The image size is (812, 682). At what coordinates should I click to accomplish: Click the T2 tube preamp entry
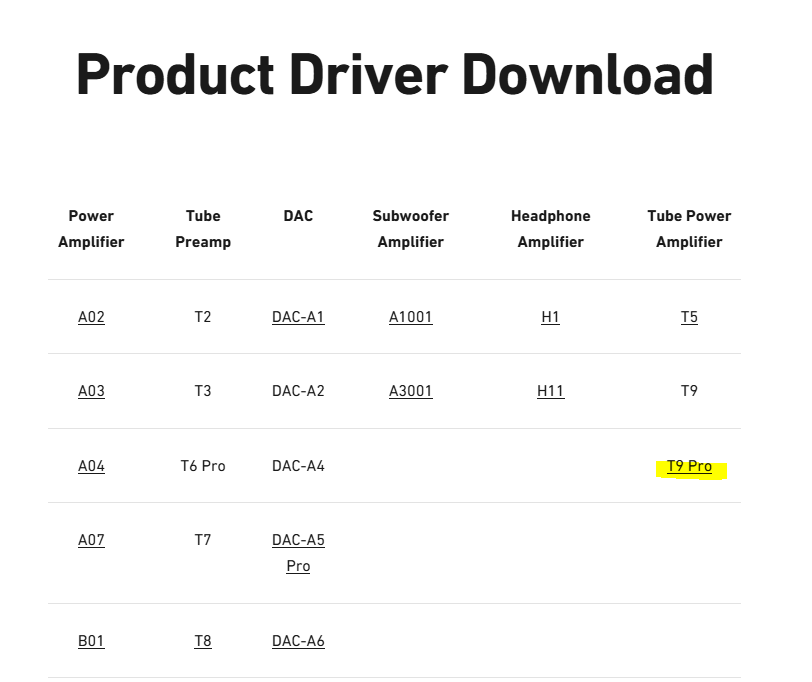pyautogui.click(x=203, y=317)
